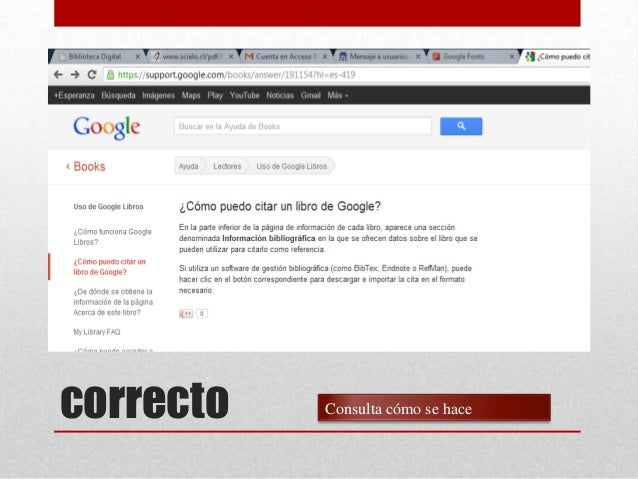Open Búsqueda in the Google bar

(x=118, y=96)
